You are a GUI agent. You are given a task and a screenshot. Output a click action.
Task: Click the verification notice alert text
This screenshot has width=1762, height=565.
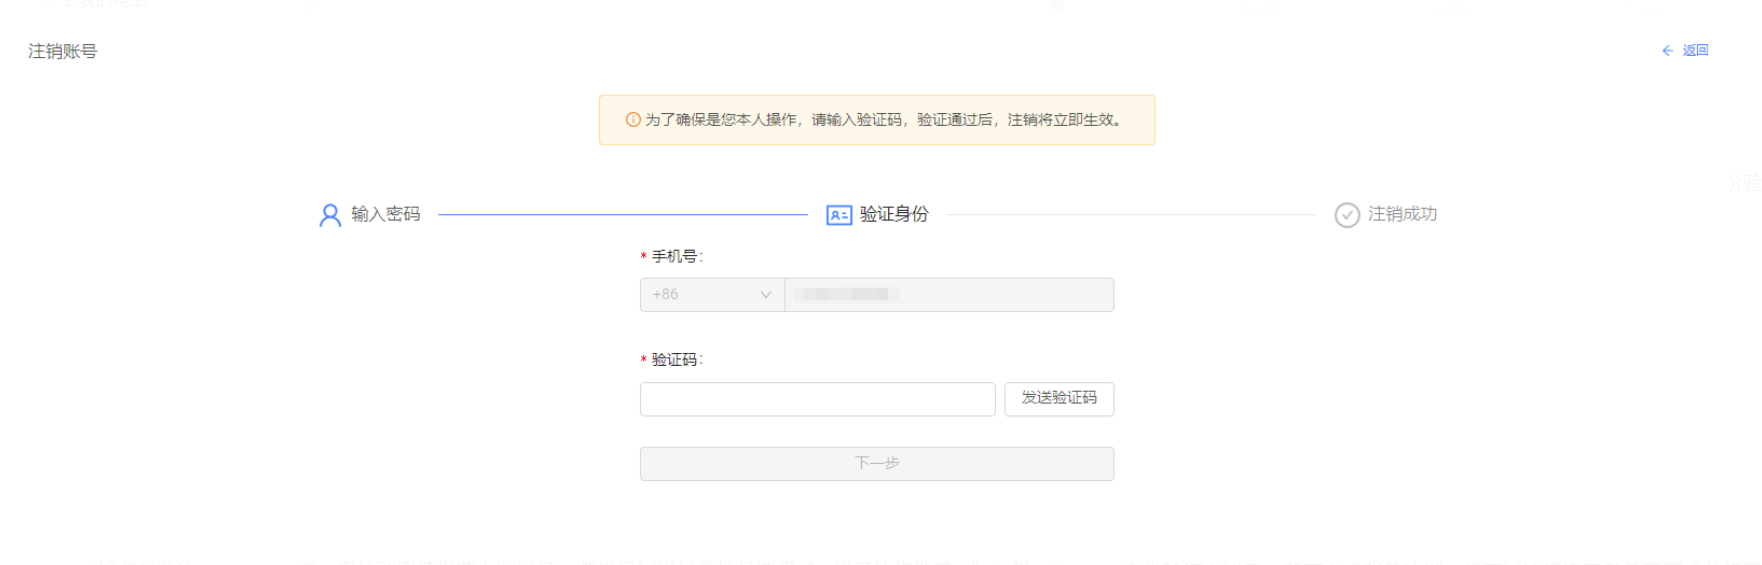click(882, 120)
